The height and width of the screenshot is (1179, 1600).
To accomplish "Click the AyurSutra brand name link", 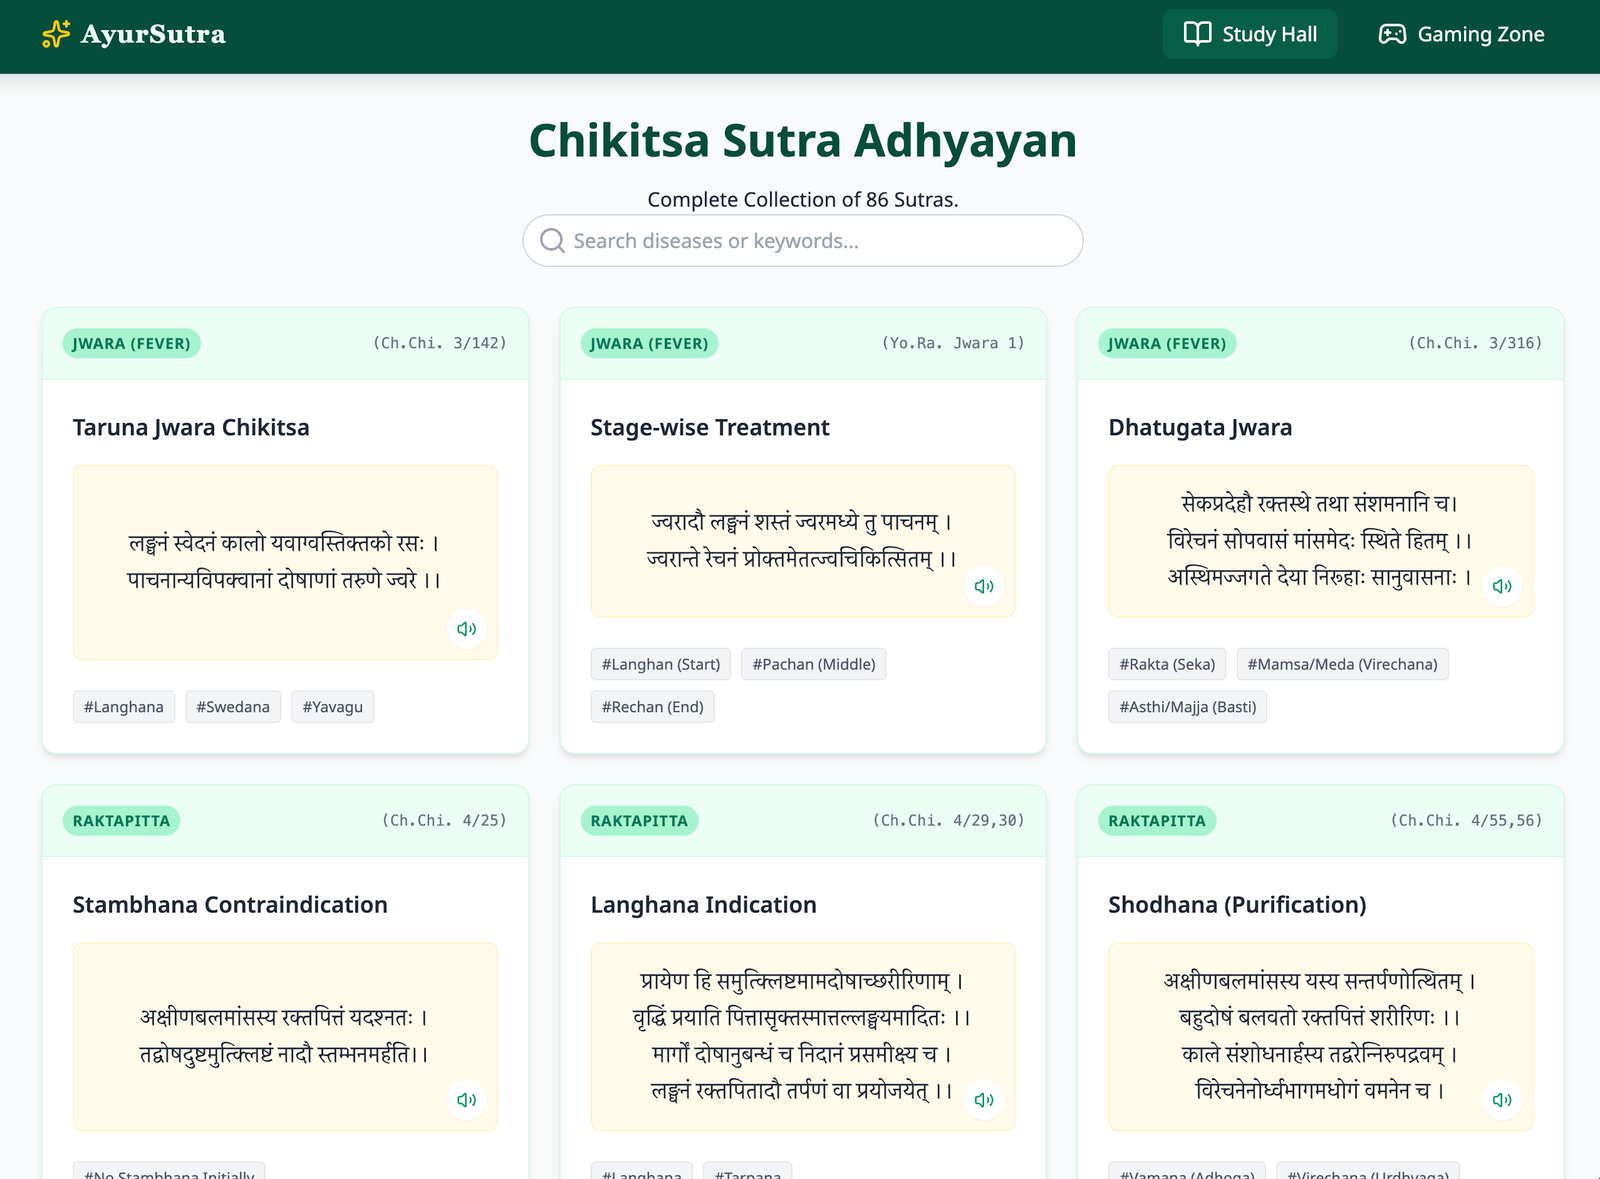I will 153,35.
